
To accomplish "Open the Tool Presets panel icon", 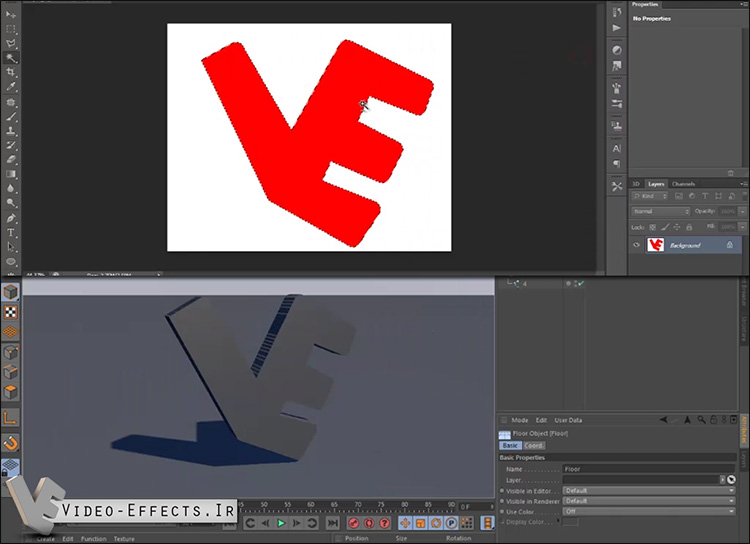I will [617, 187].
